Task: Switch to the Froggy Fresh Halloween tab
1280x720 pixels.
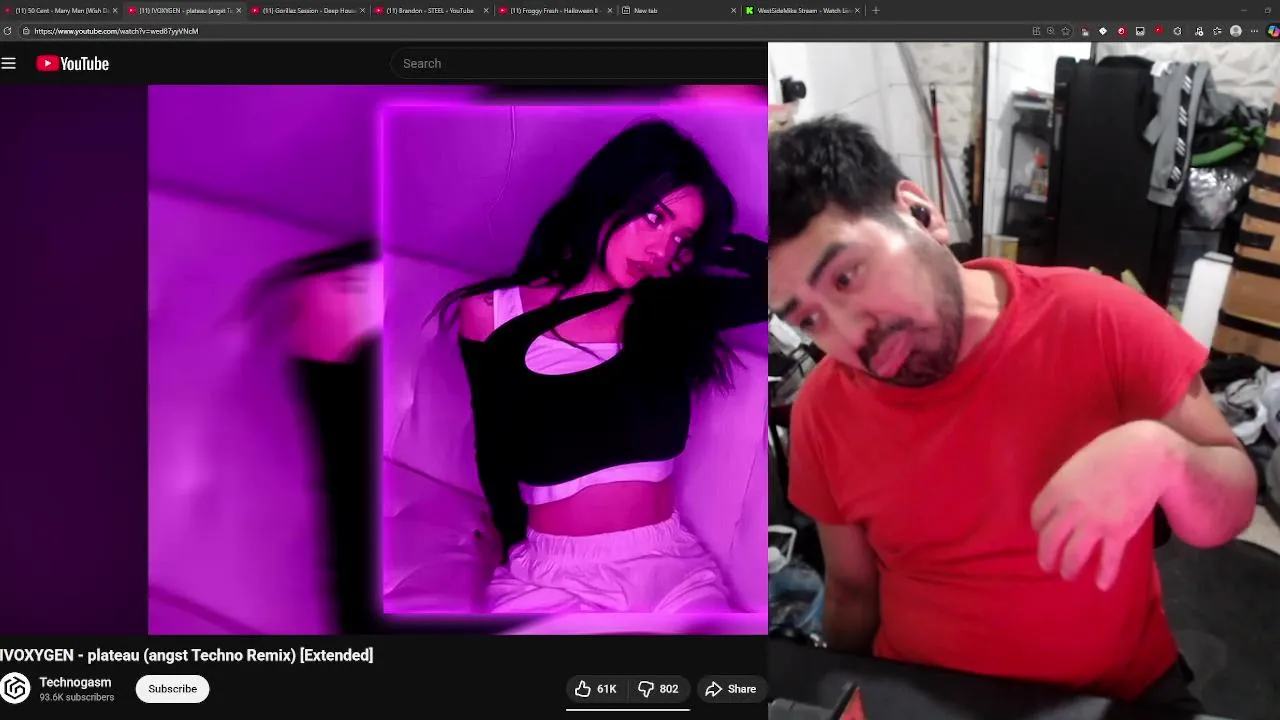Action: tap(555, 10)
